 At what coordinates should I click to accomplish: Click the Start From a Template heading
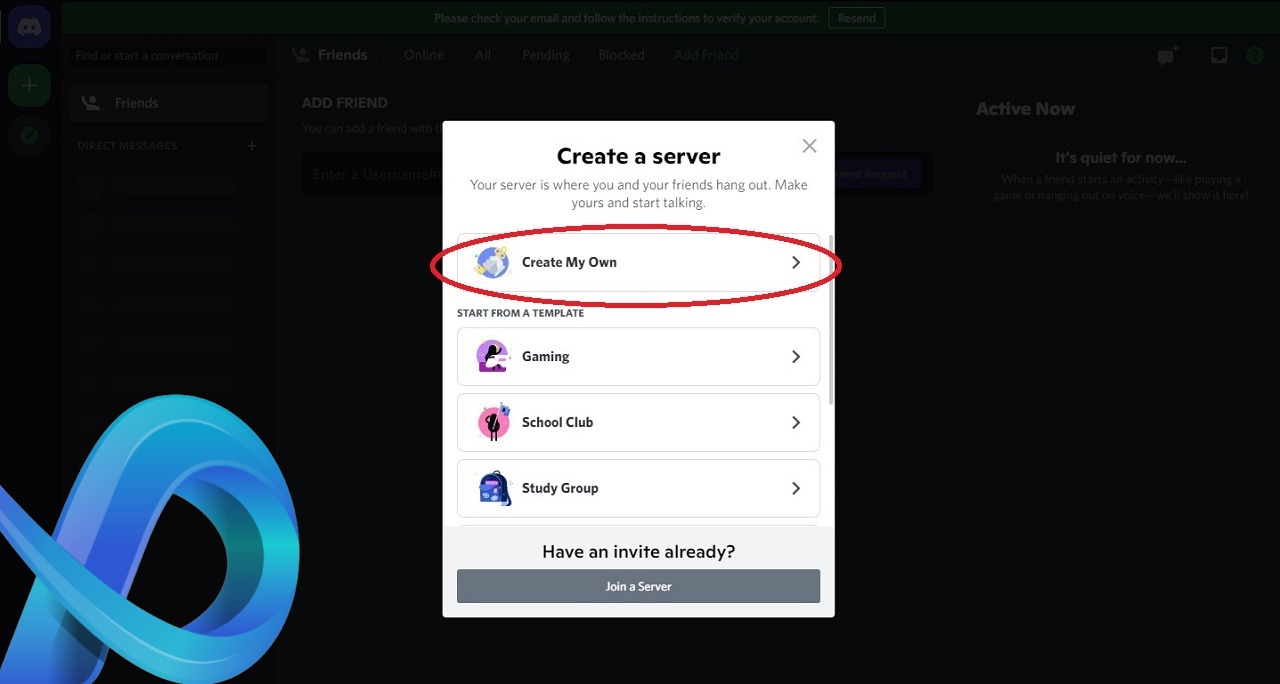520,313
